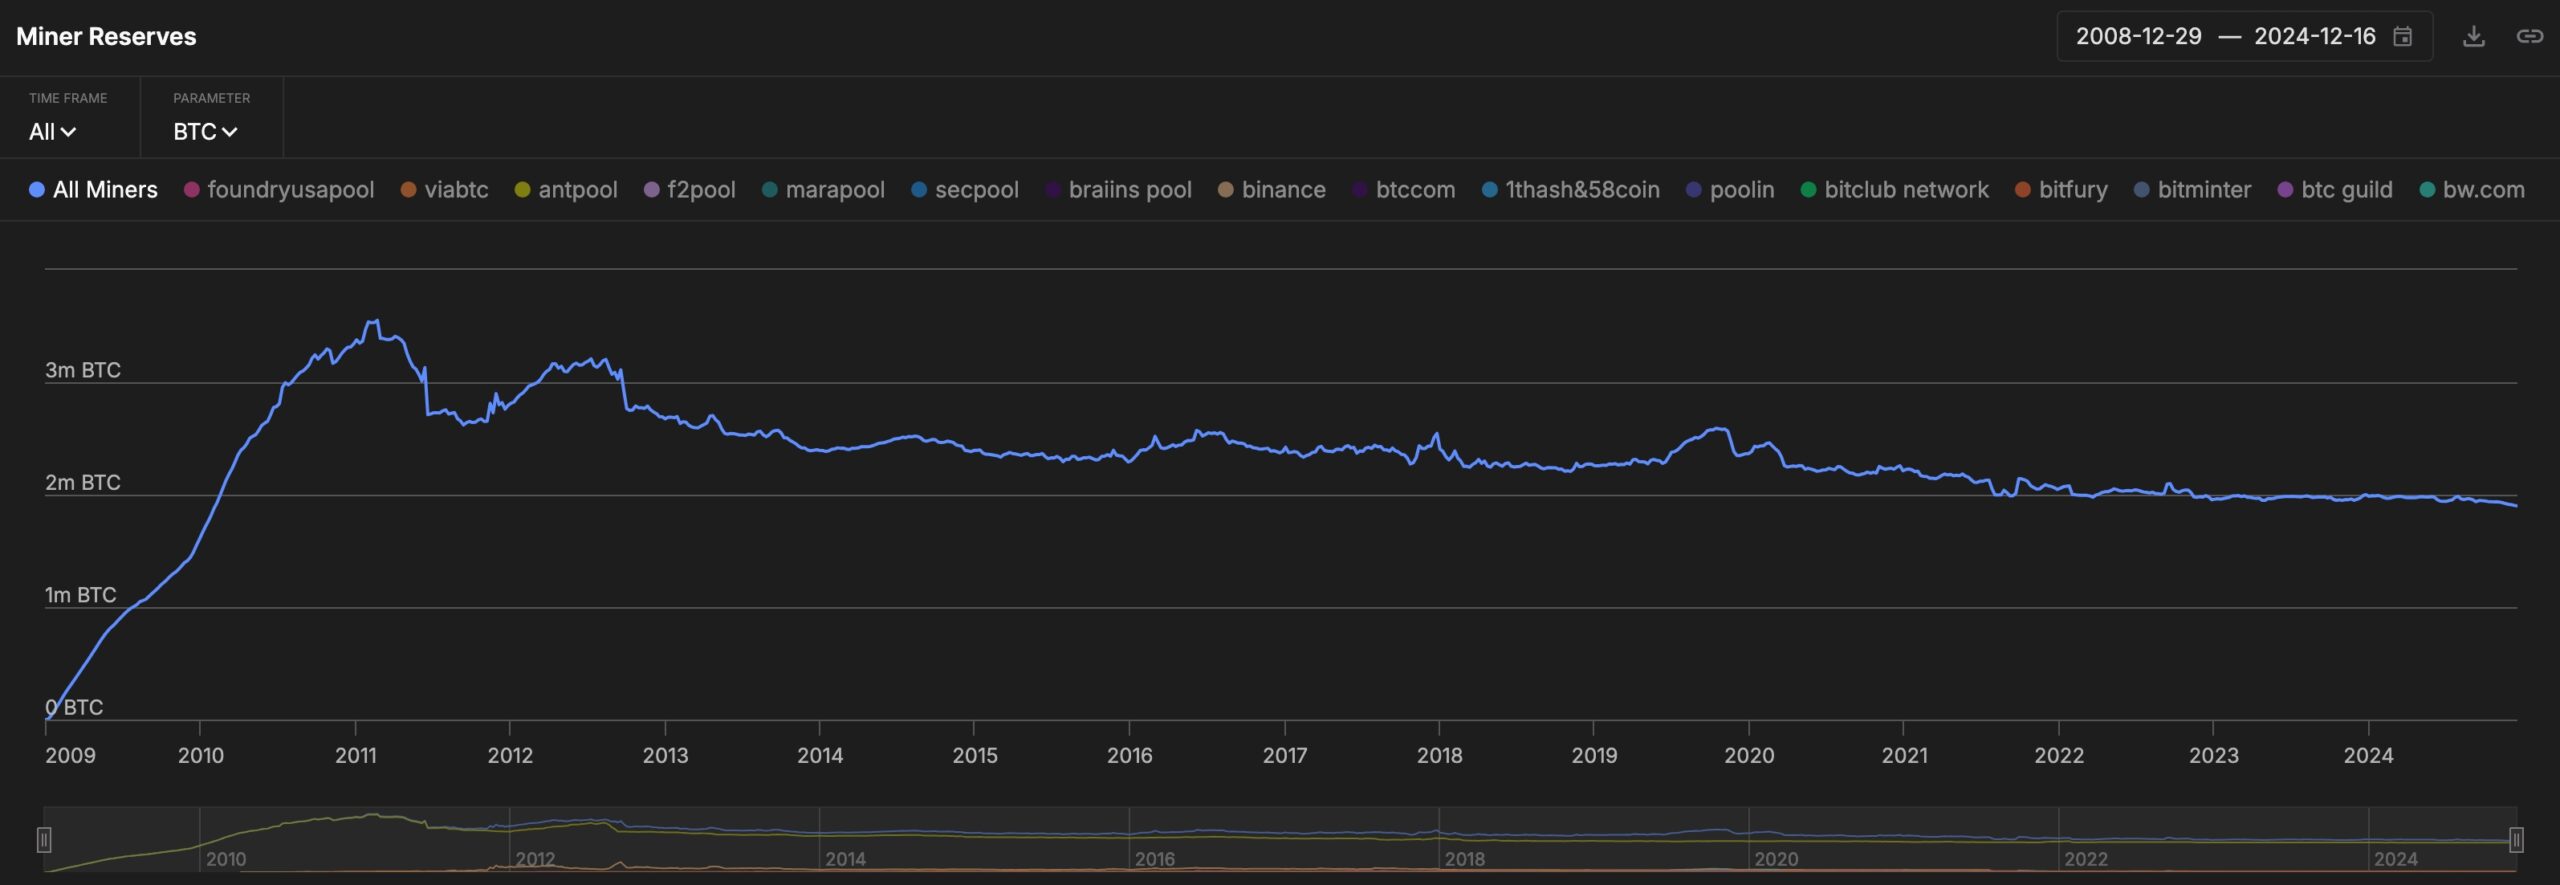Toggle secpool series in legend
This screenshot has height=885, width=2560.
pos(965,190)
